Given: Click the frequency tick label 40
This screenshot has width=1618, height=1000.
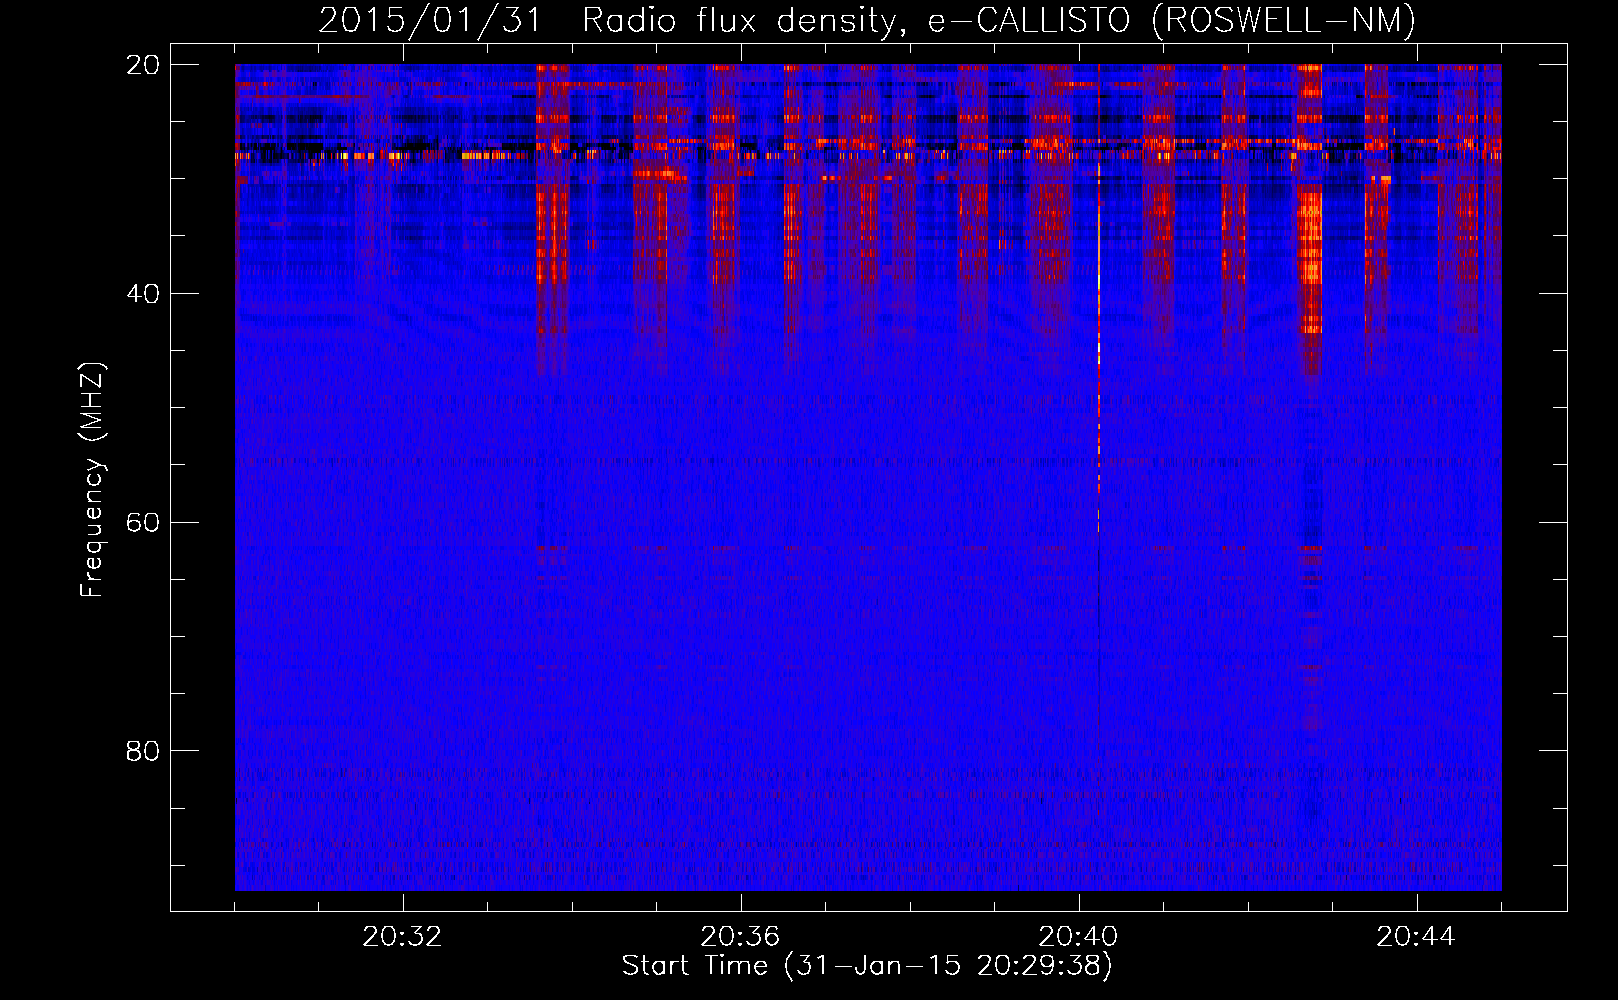Looking at the screenshot, I should pos(143,294).
